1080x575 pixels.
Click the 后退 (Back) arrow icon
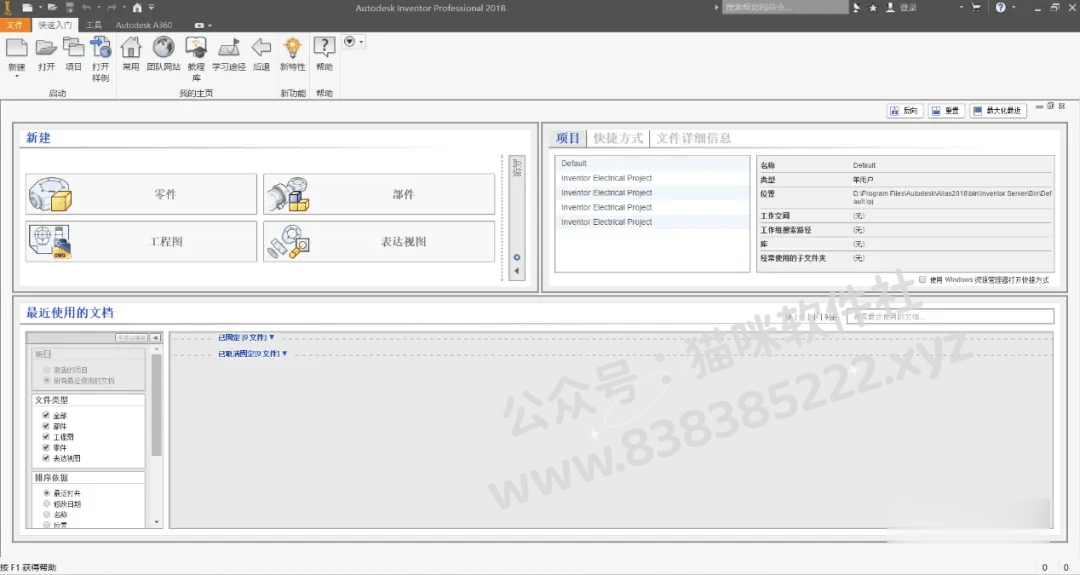pyautogui.click(x=261, y=48)
